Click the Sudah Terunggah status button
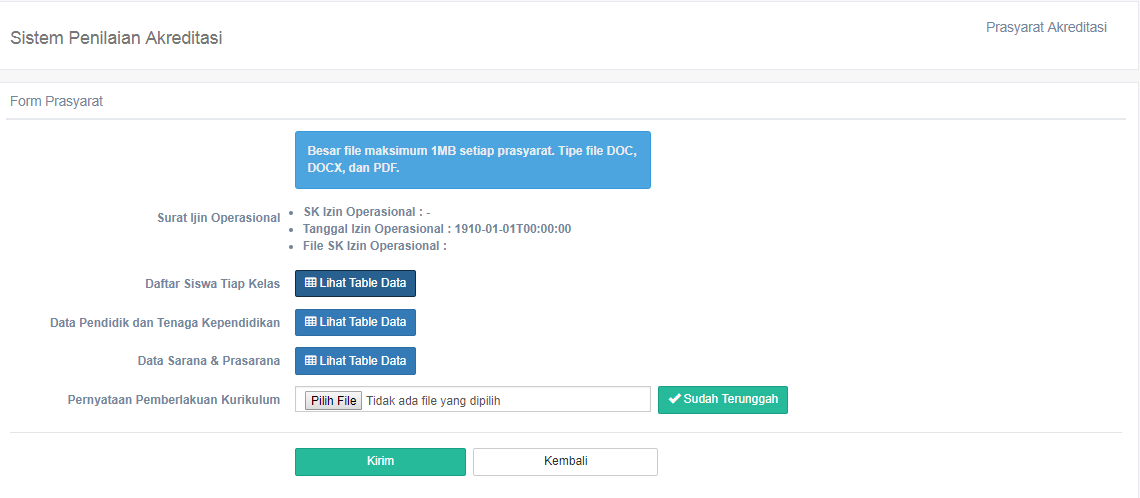This screenshot has width=1140, height=498. tap(723, 399)
